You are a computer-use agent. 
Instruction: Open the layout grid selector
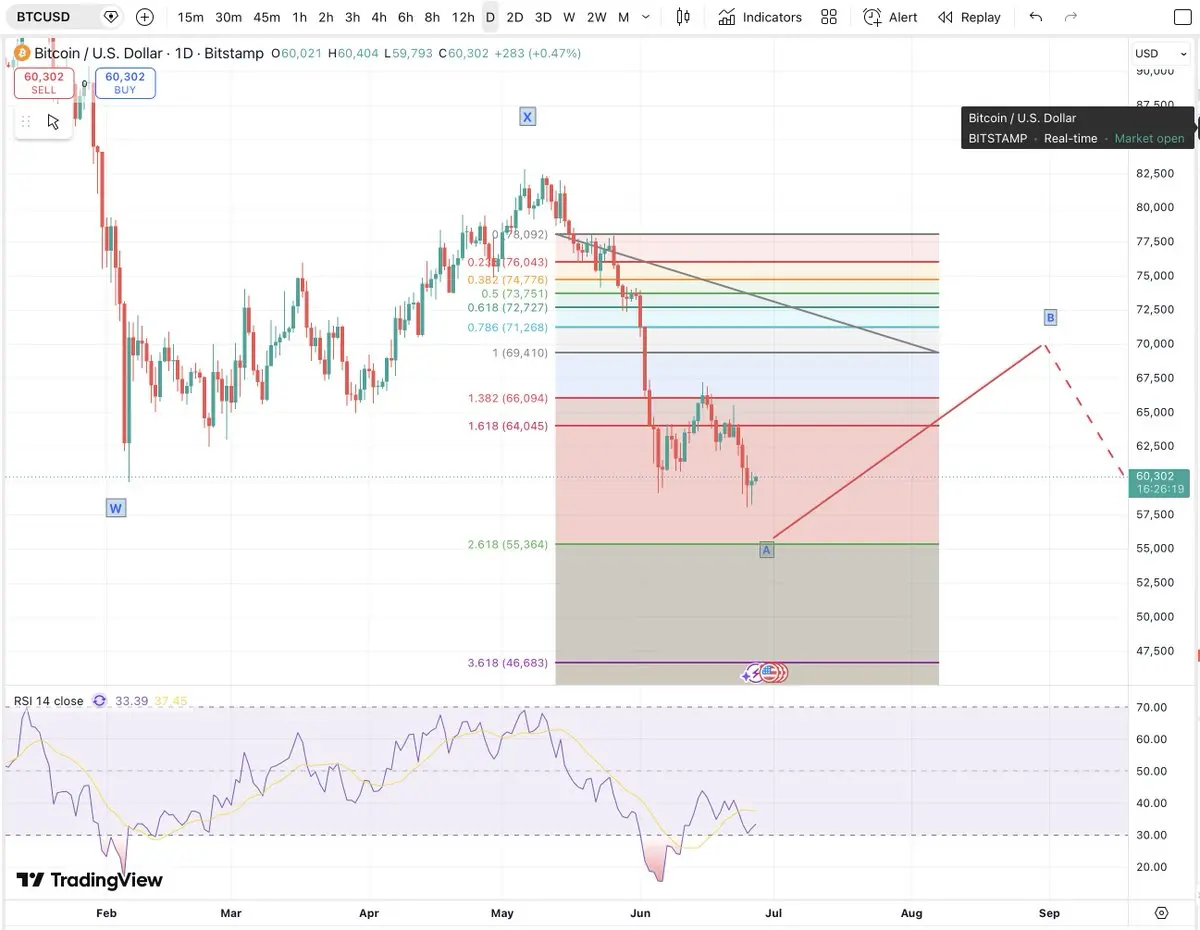click(x=828, y=17)
